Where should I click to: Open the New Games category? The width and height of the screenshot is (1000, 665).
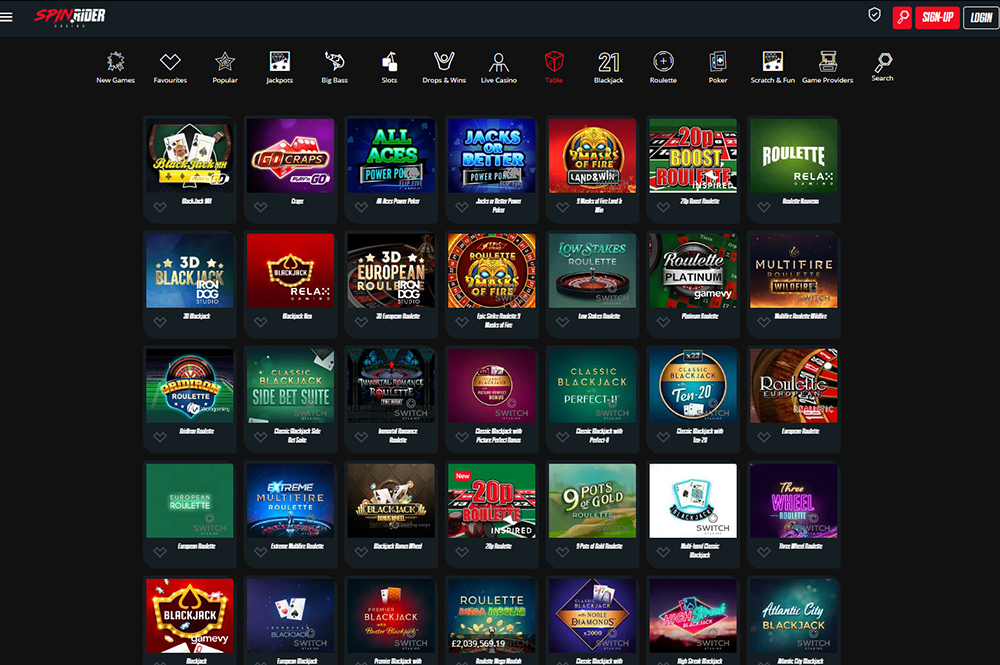click(x=116, y=66)
